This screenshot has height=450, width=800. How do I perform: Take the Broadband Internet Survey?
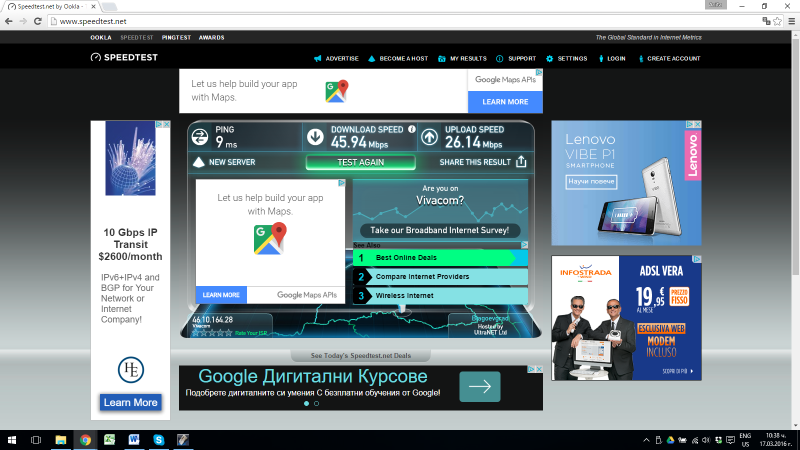(440, 231)
